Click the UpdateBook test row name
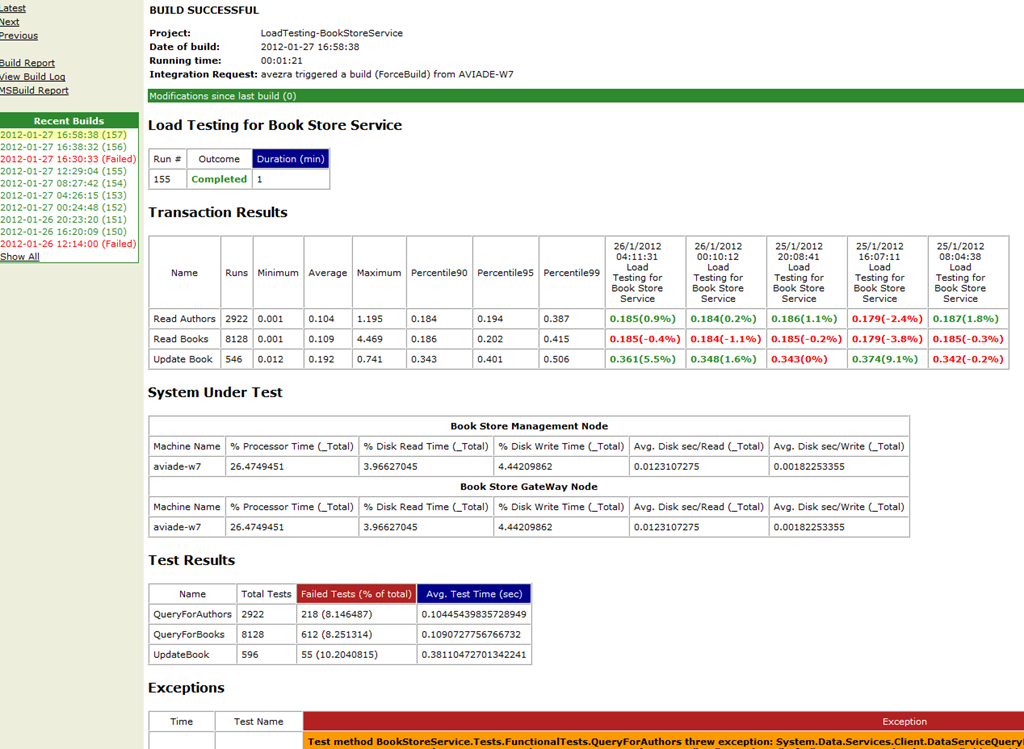Screen dimensions: 1024x749 tap(182, 654)
